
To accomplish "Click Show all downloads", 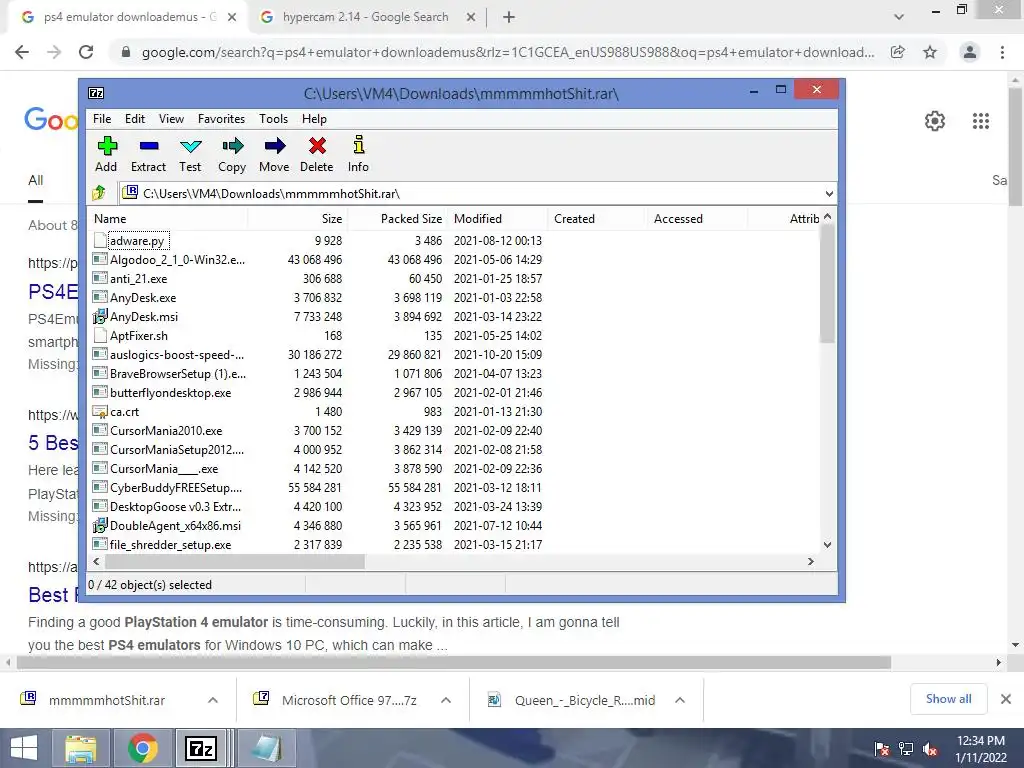I will [948, 699].
